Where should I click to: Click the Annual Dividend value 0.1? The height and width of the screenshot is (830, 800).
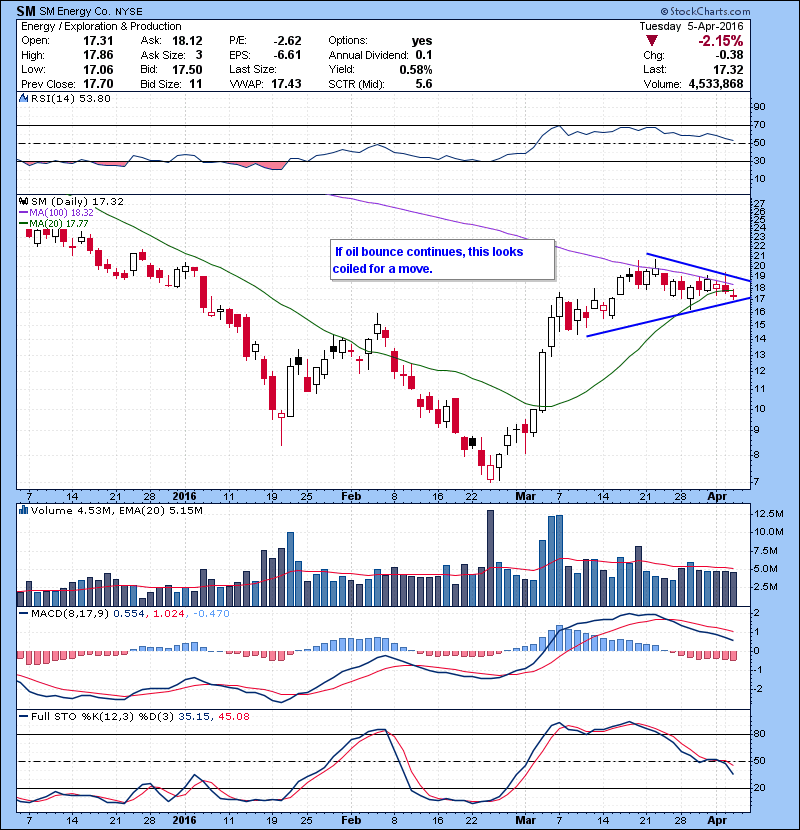click(424, 55)
